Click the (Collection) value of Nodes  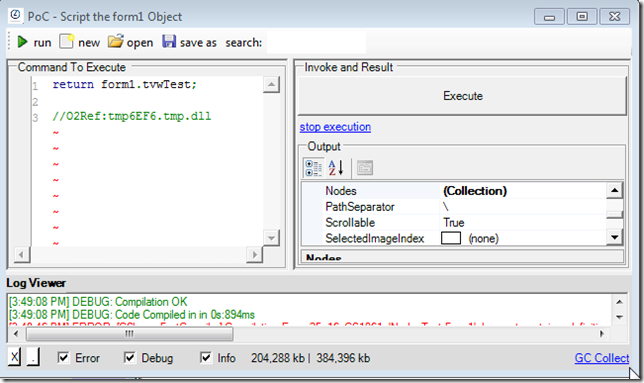point(475,191)
